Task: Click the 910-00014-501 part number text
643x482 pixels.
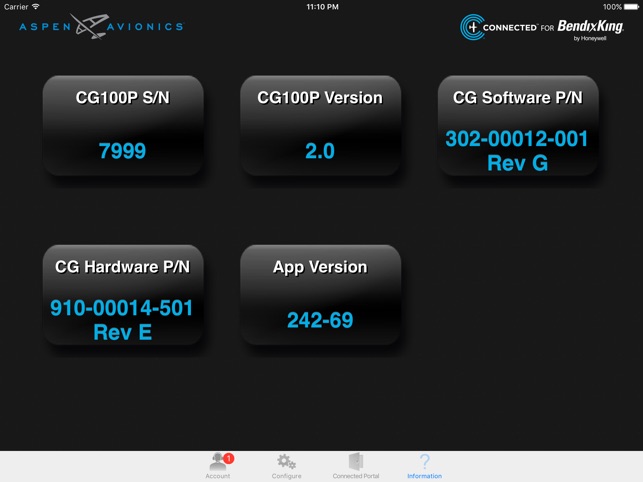Action: (x=121, y=308)
